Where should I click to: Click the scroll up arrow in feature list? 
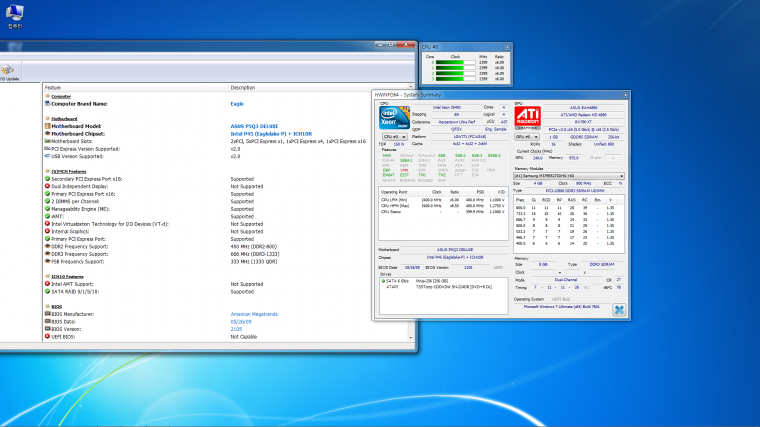[x=411, y=88]
